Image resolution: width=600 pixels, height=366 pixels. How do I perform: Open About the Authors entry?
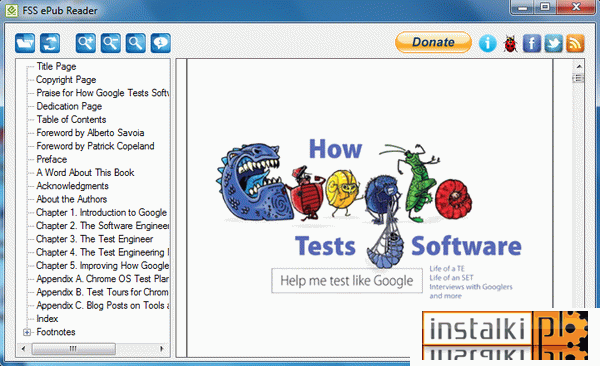[72, 199]
